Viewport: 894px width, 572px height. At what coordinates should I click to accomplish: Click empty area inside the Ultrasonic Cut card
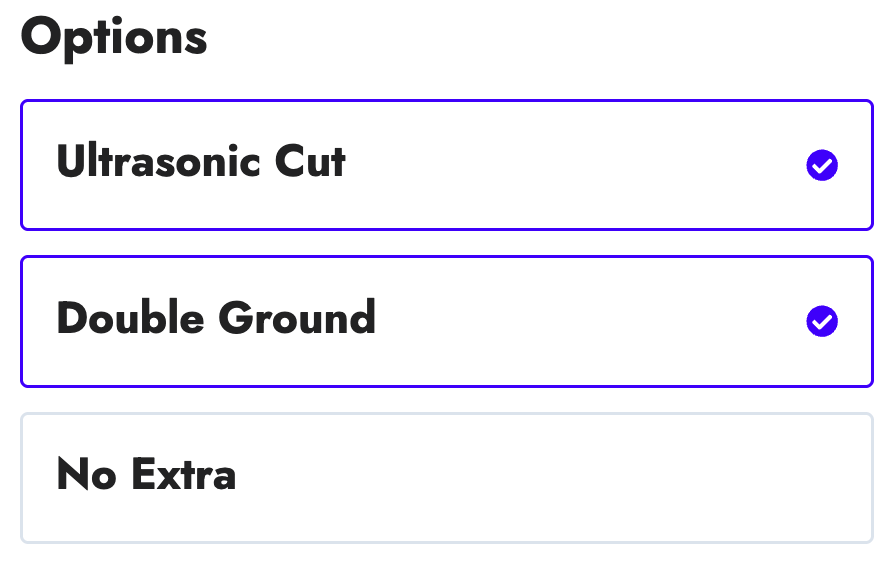tap(570, 165)
